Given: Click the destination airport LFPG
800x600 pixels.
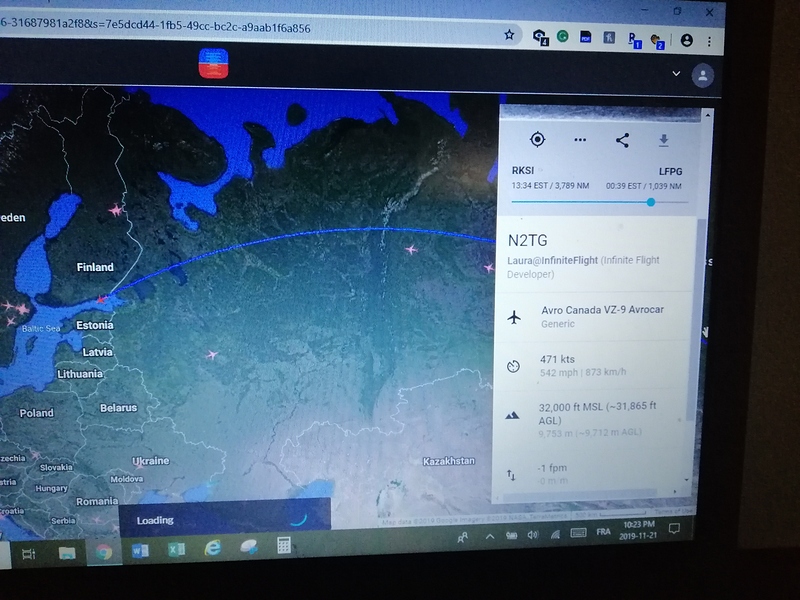Looking at the screenshot, I should click(x=670, y=171).
